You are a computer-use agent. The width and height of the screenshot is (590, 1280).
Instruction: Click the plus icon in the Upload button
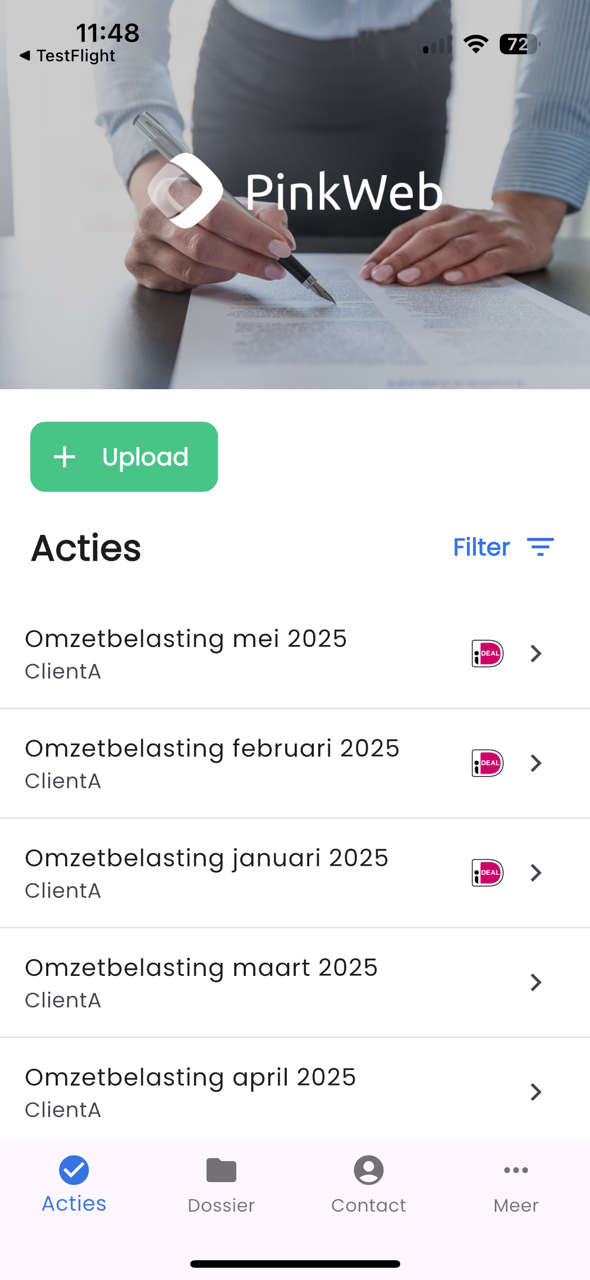(65, 457)
